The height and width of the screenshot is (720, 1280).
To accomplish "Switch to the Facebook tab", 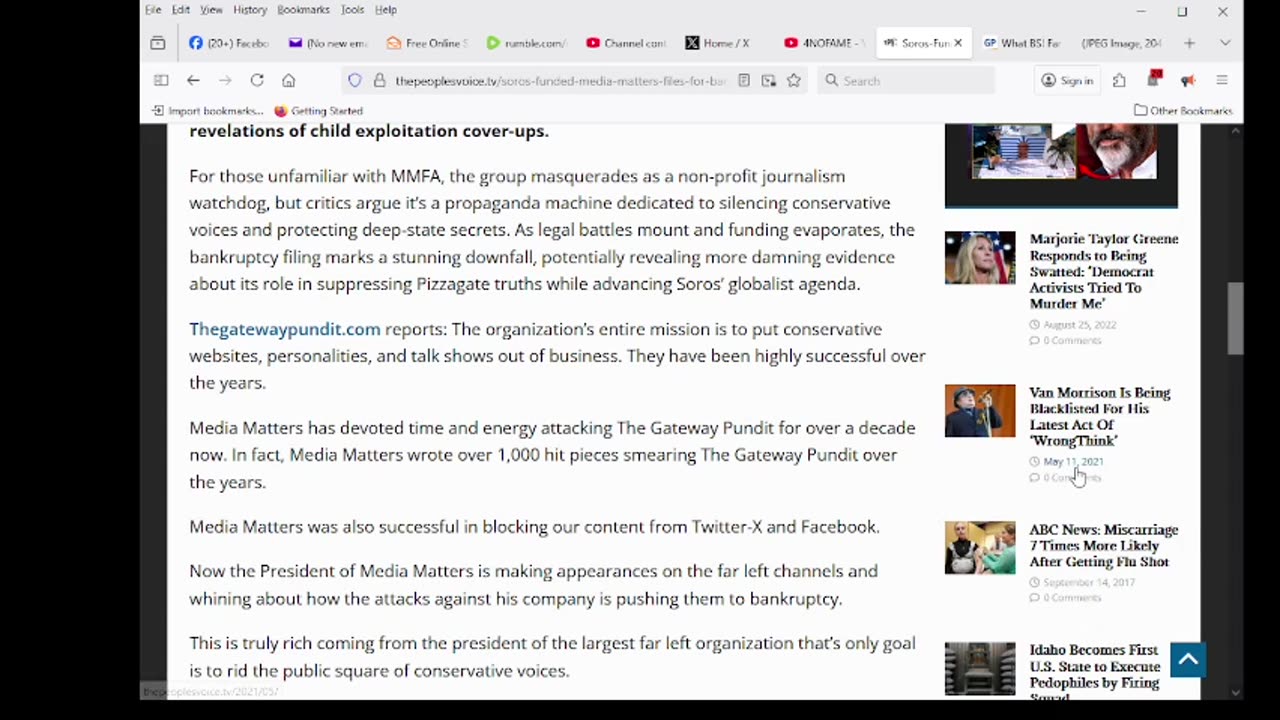I will pyautogui.click(x=229, y=43).
